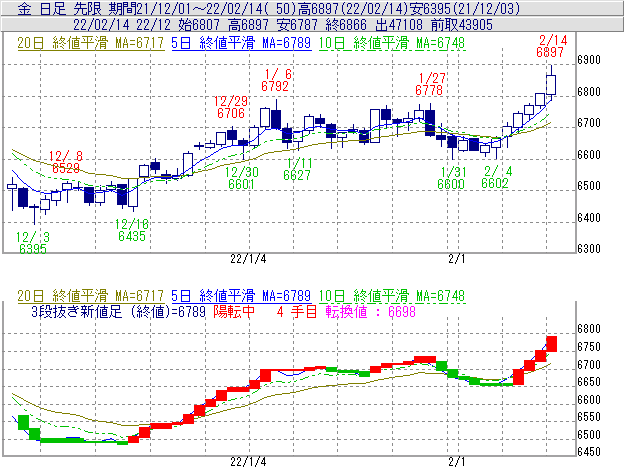624x475 pixels.
Task: Select the 1/31 6600 low annotation
Action: tap(452, 178)
